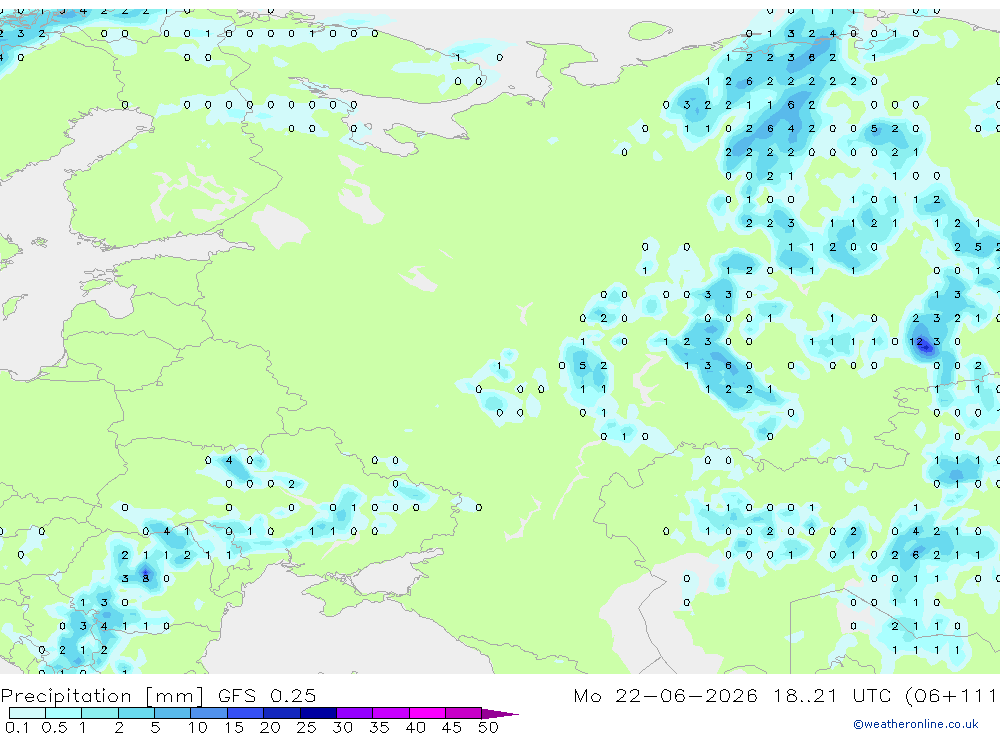Click the '30' legend scale number

pyautogui.click(x=342, y=727)
